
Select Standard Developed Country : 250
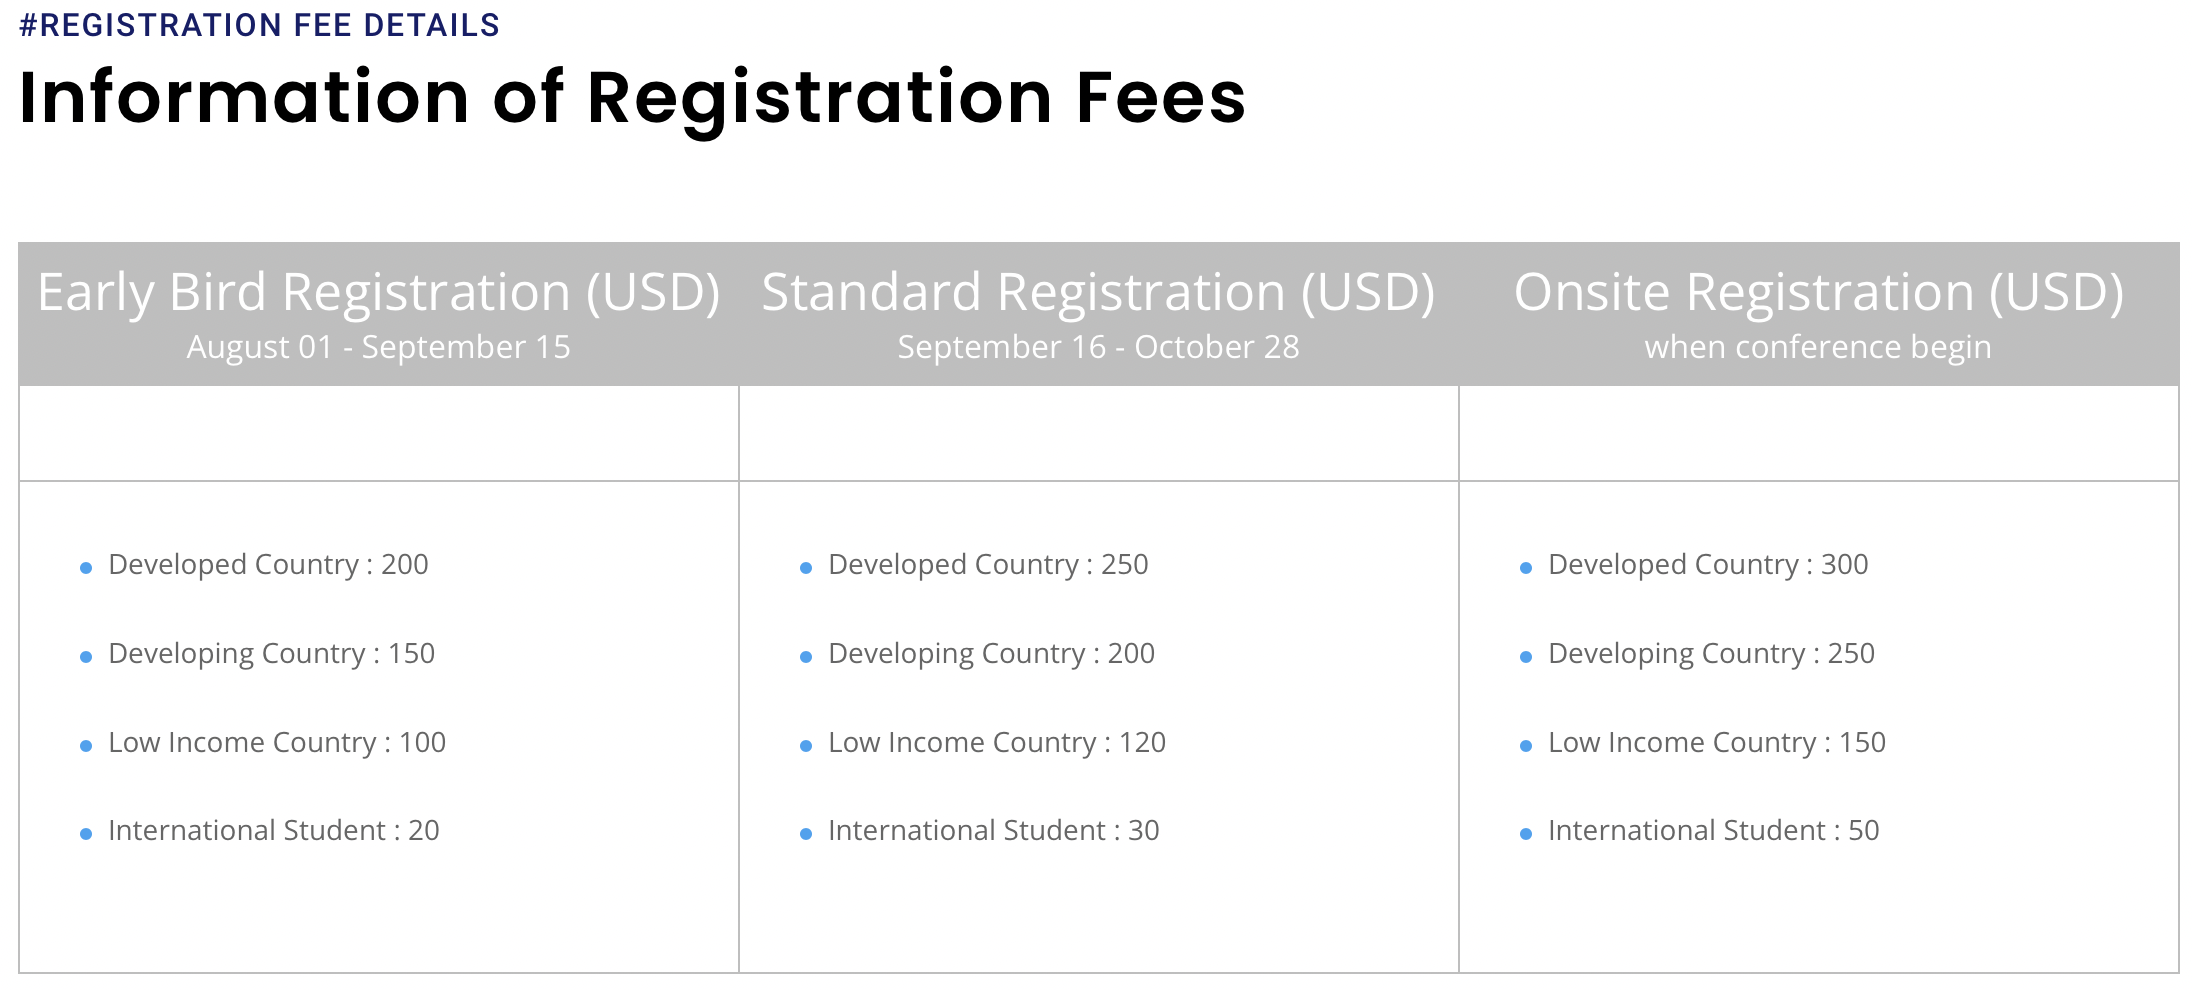click(x=988, y=565)
